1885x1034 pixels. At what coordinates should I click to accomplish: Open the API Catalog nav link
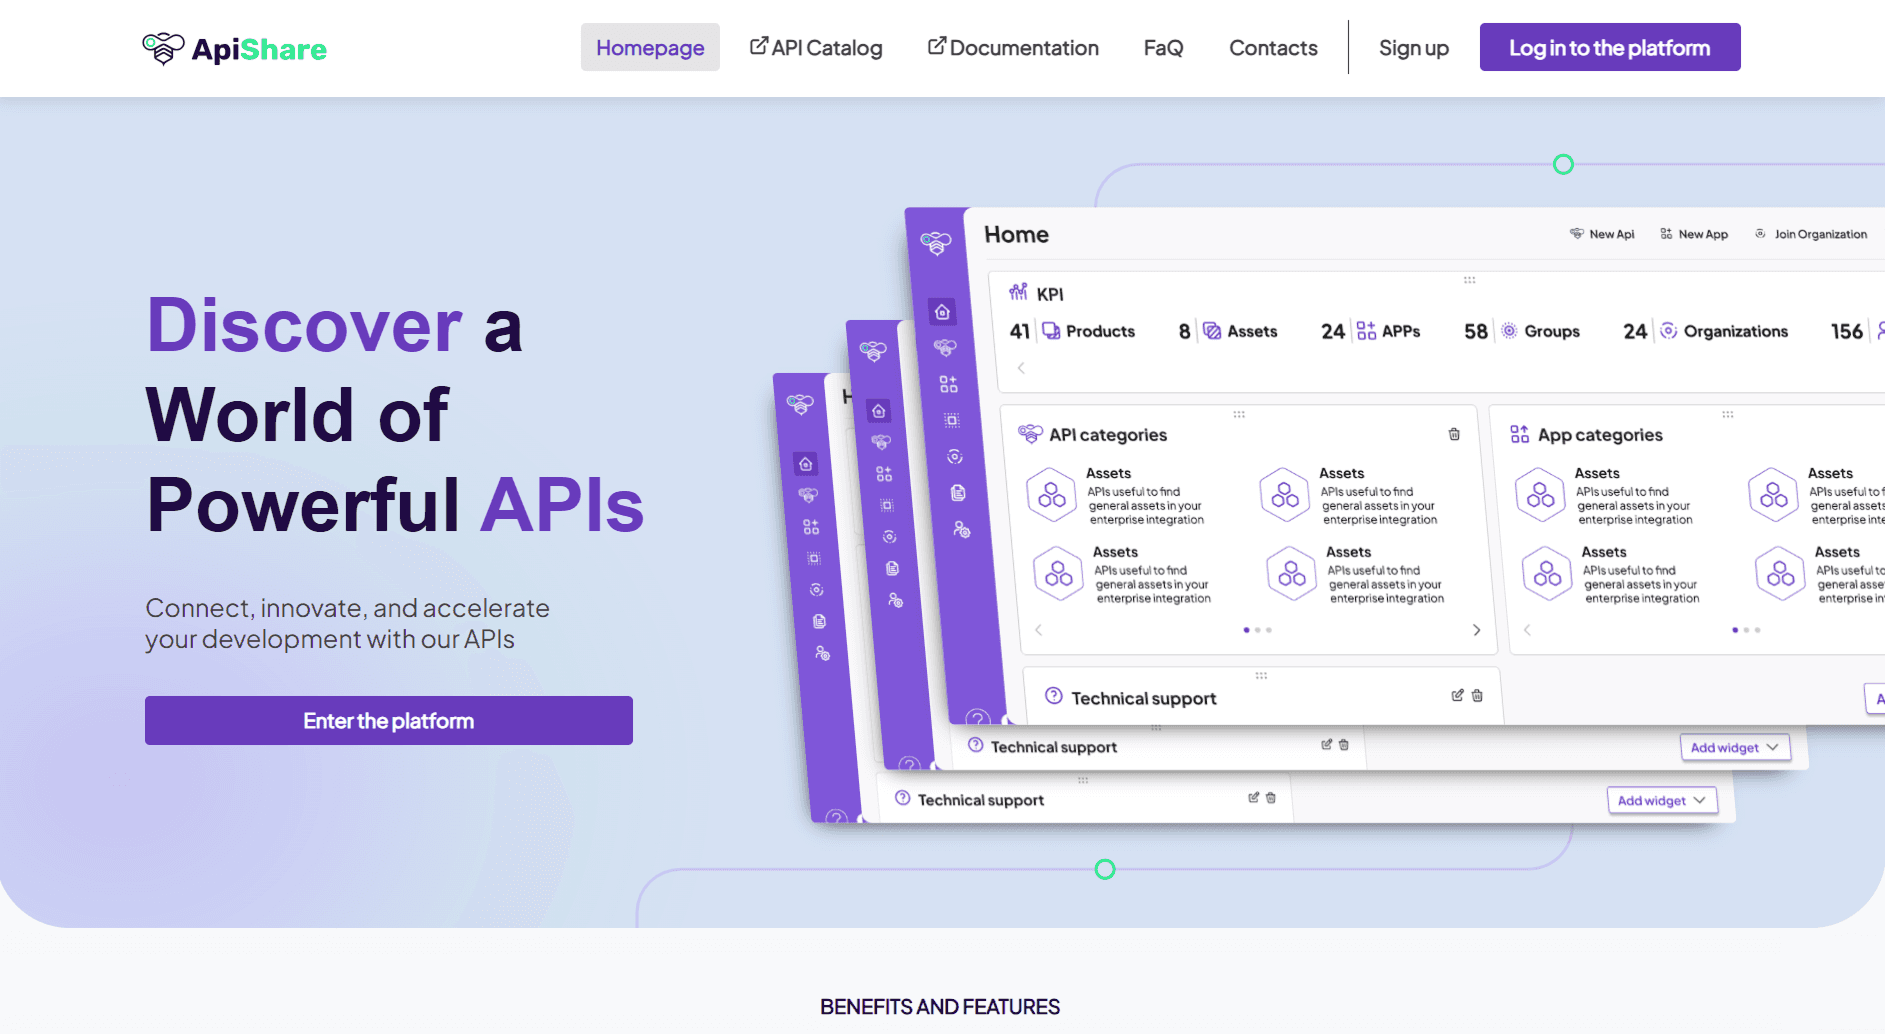pos(816,48)
